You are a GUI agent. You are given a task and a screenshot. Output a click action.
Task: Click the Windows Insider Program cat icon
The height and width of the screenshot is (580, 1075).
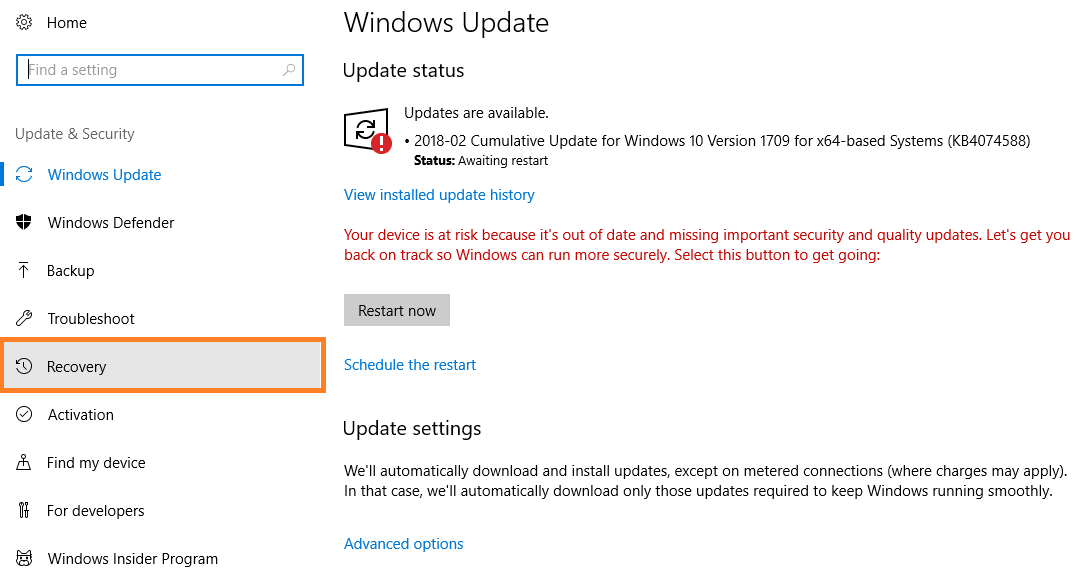25,559
